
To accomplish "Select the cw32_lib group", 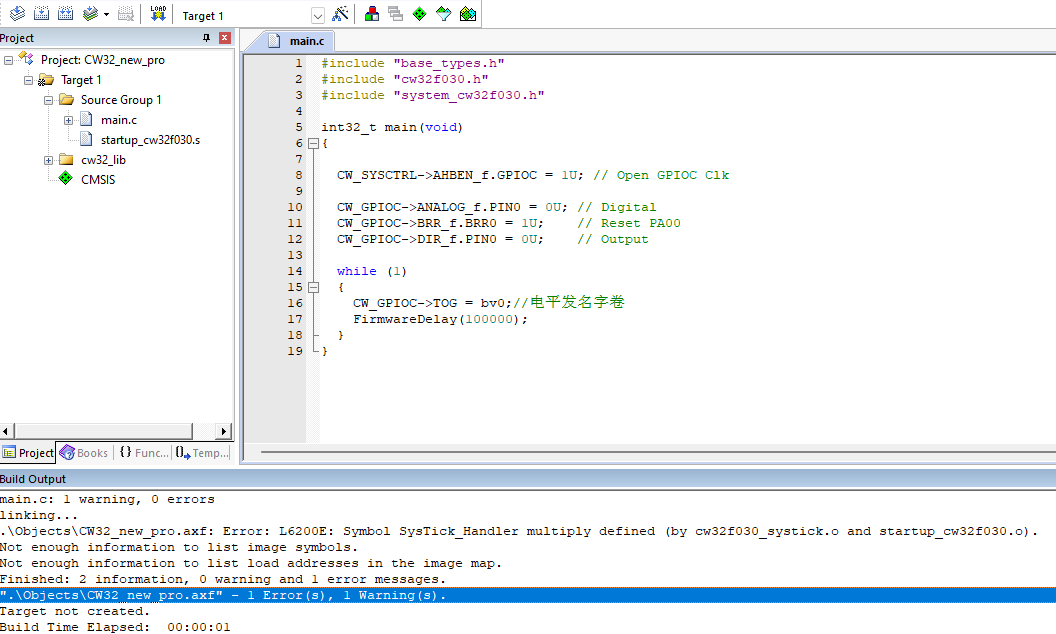I will tap(103, 160).
